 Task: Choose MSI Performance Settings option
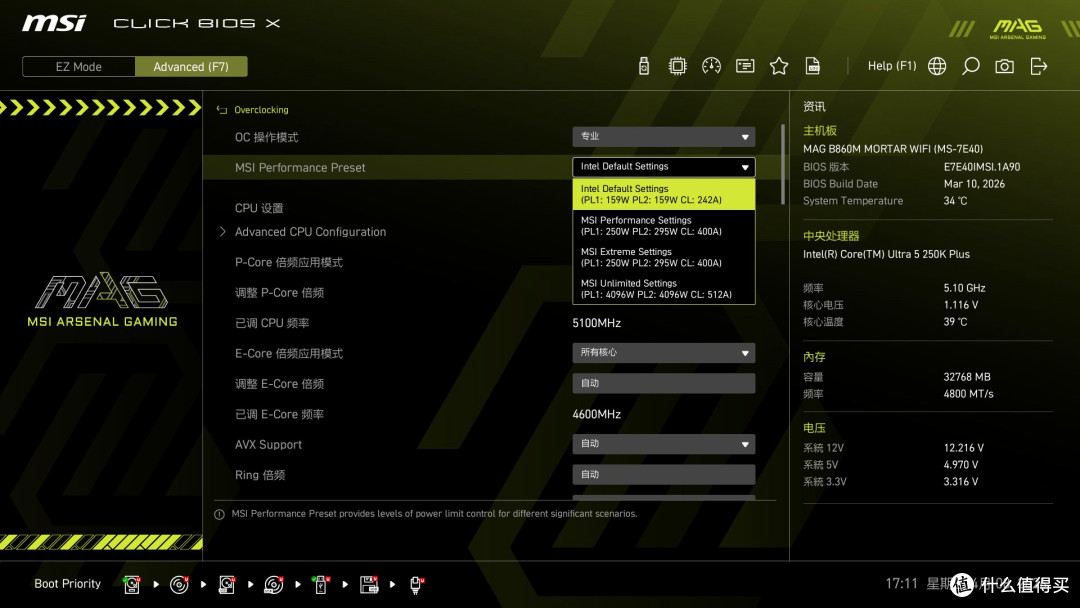pos(664,226)
